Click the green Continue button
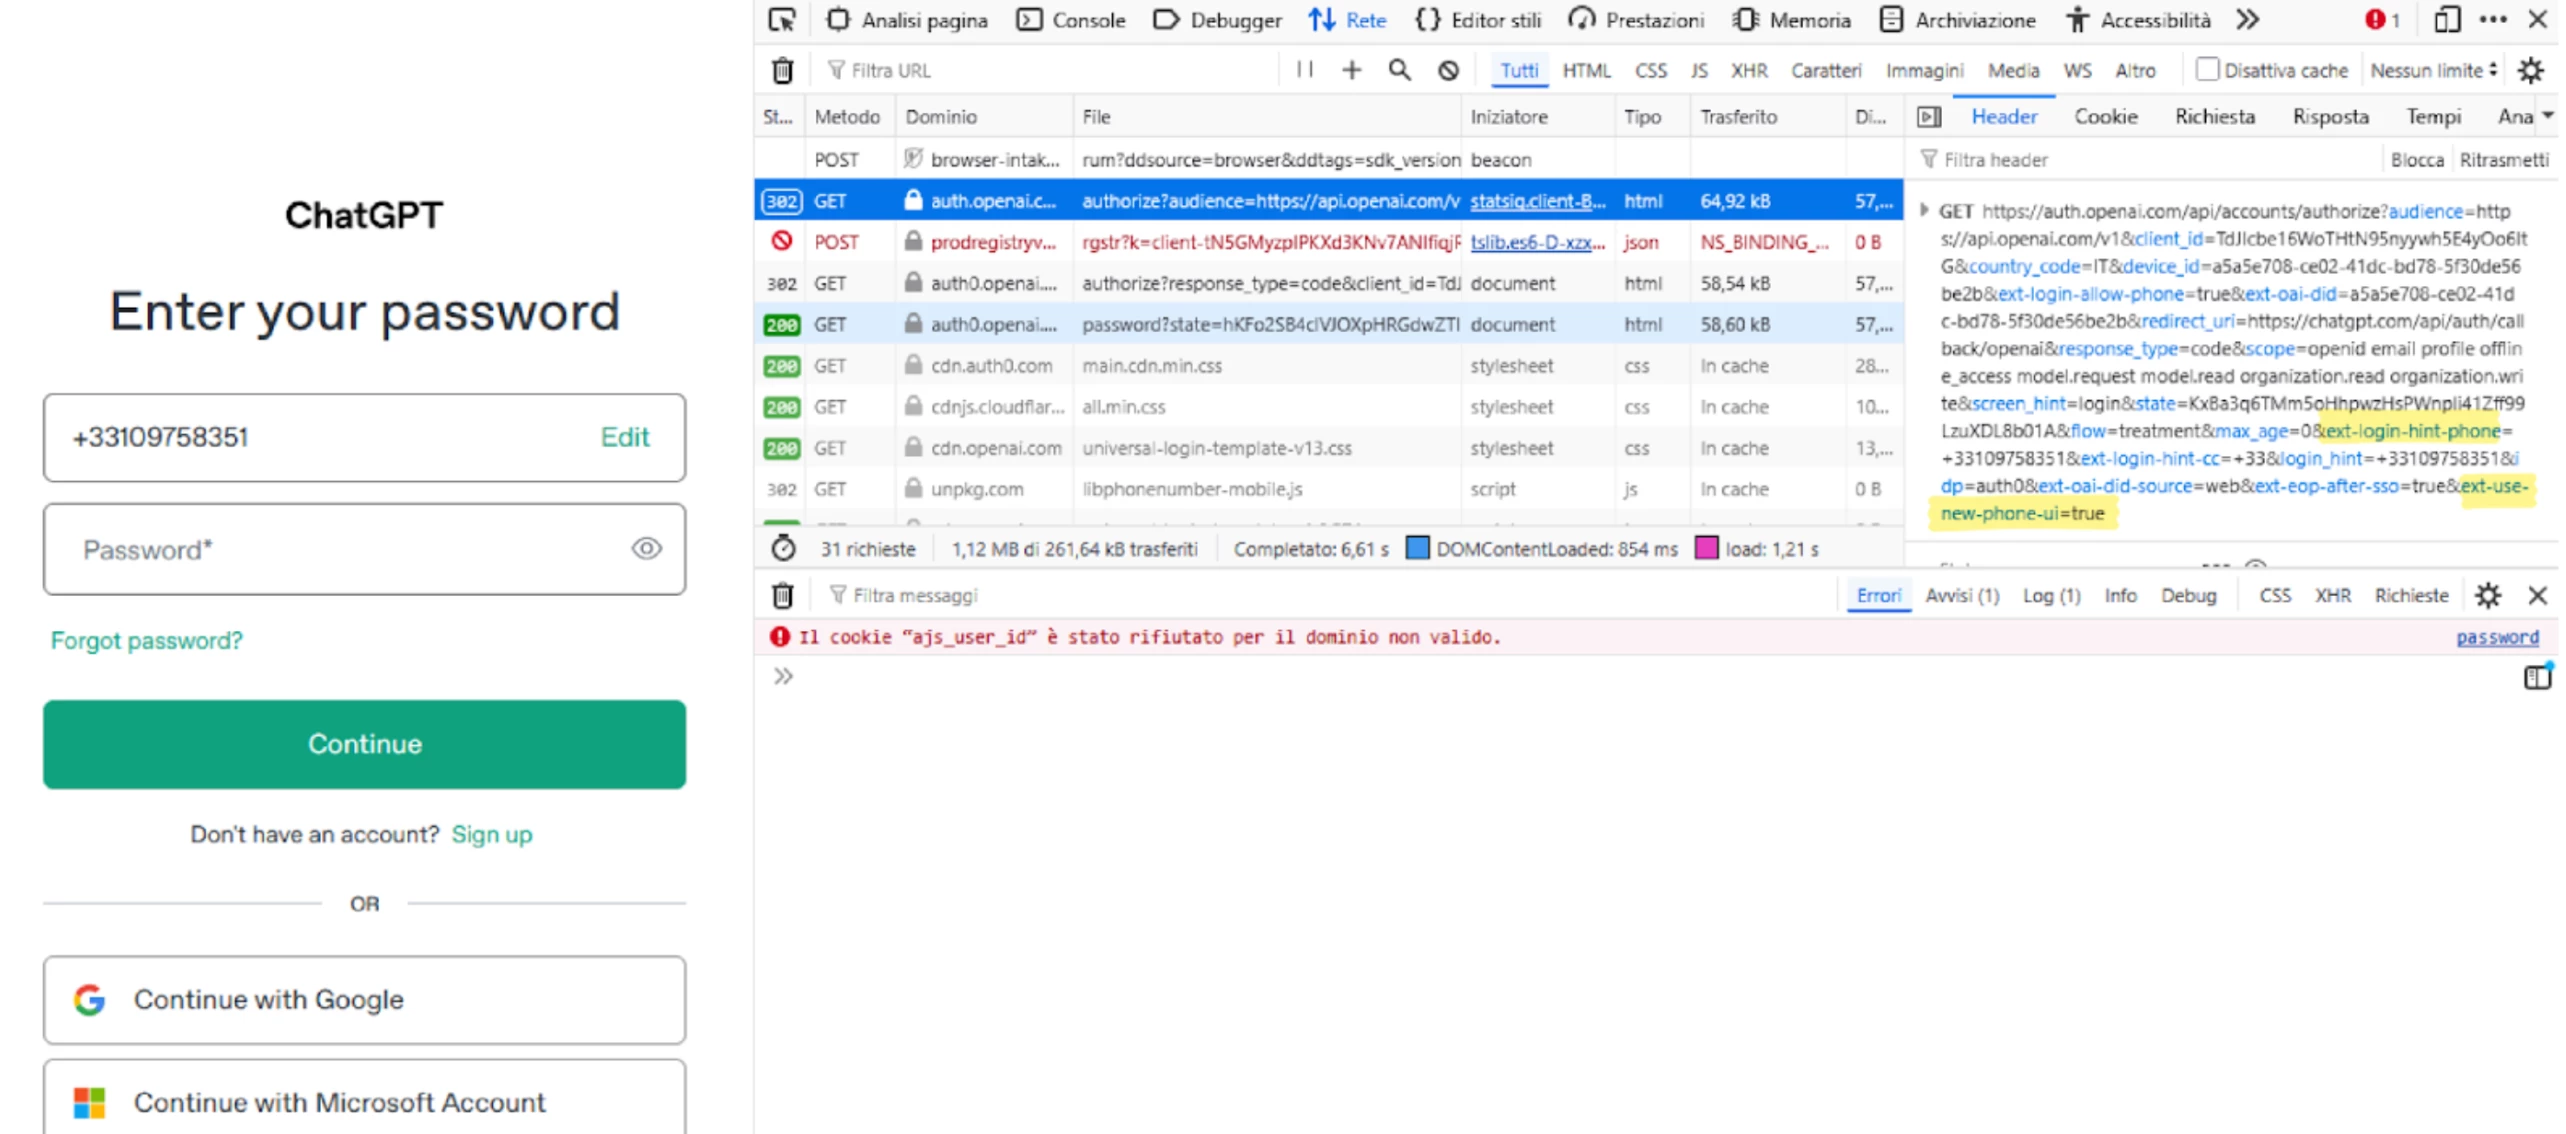Screen dimensions: 2566x1134 point(364,744)
